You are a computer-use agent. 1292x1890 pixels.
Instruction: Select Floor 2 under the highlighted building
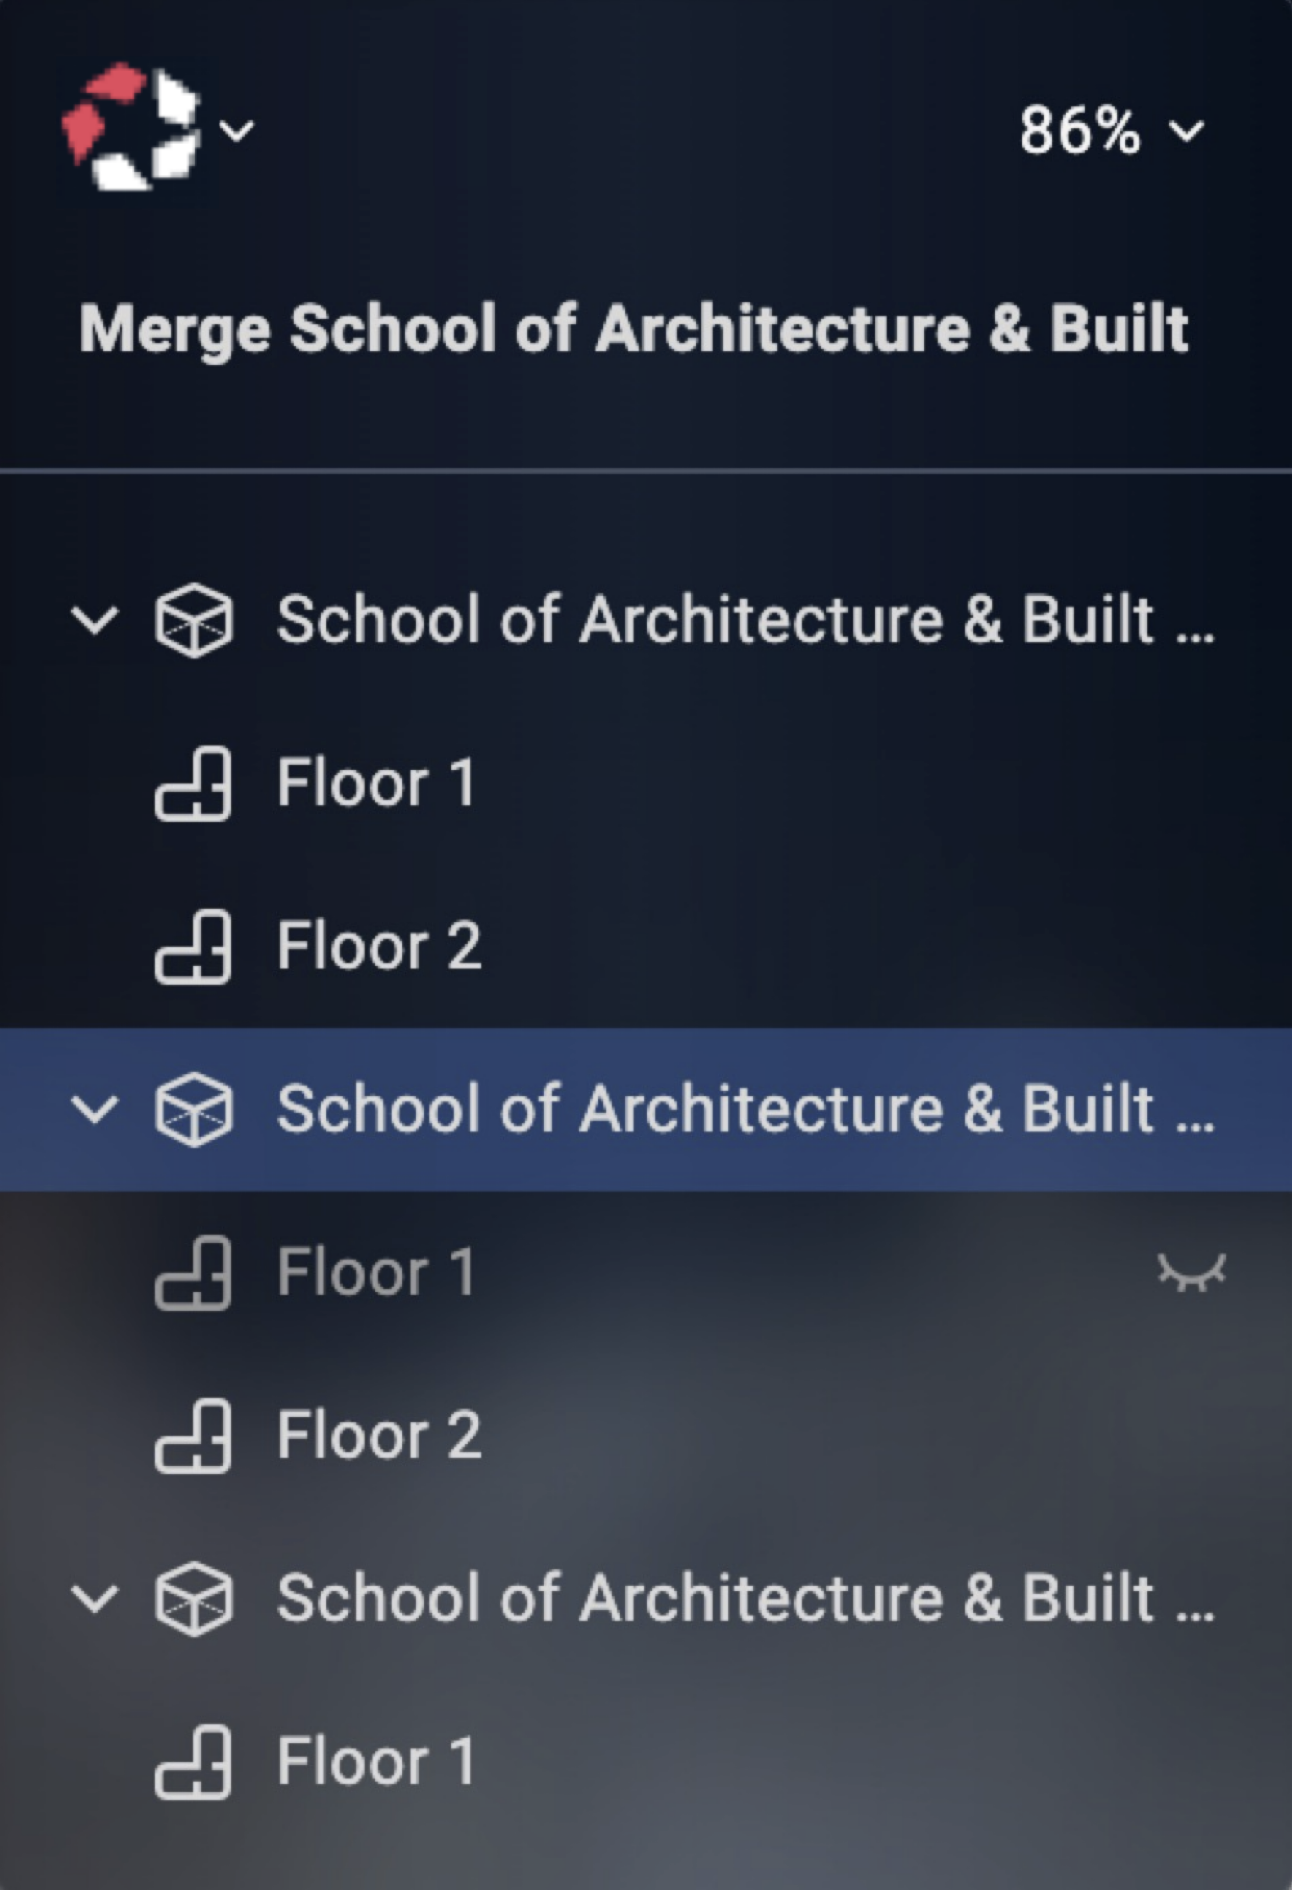(x=646, y=1435)
